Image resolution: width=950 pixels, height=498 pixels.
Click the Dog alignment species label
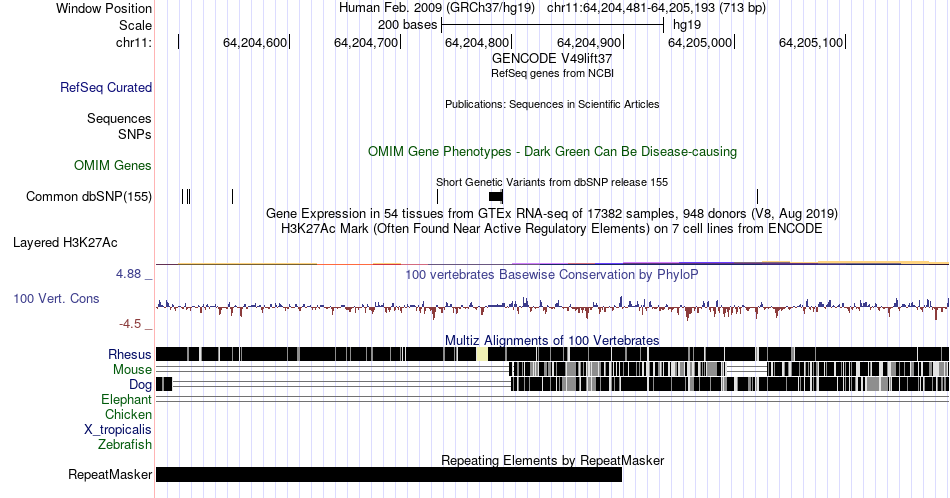point(141,384)
